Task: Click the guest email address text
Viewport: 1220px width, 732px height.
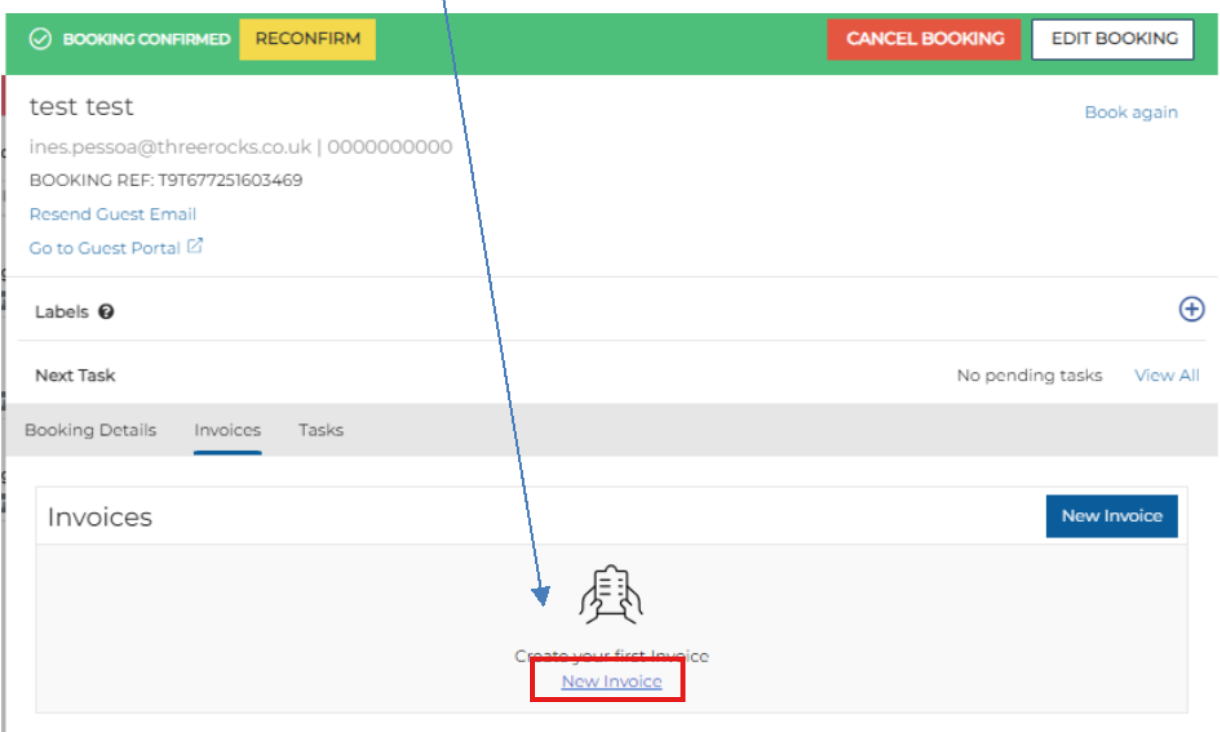Action: [x=170, y=147]
